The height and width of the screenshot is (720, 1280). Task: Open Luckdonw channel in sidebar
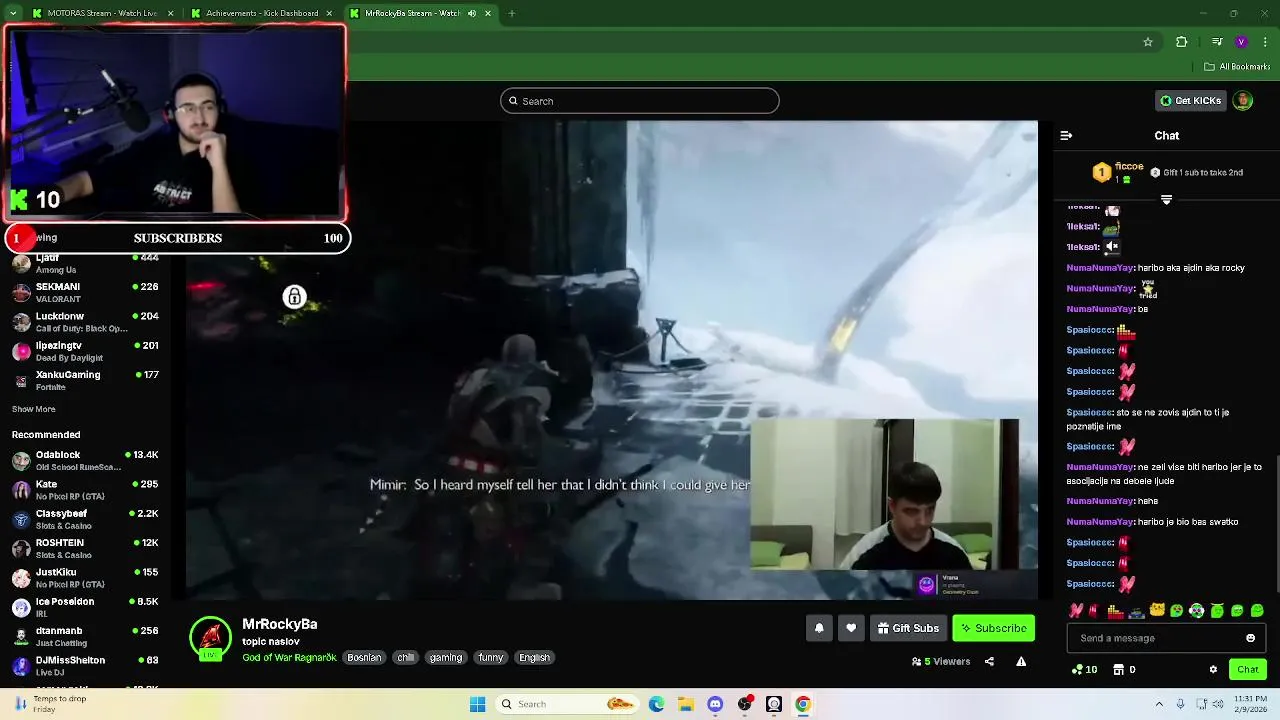click(x=85, y=322)
